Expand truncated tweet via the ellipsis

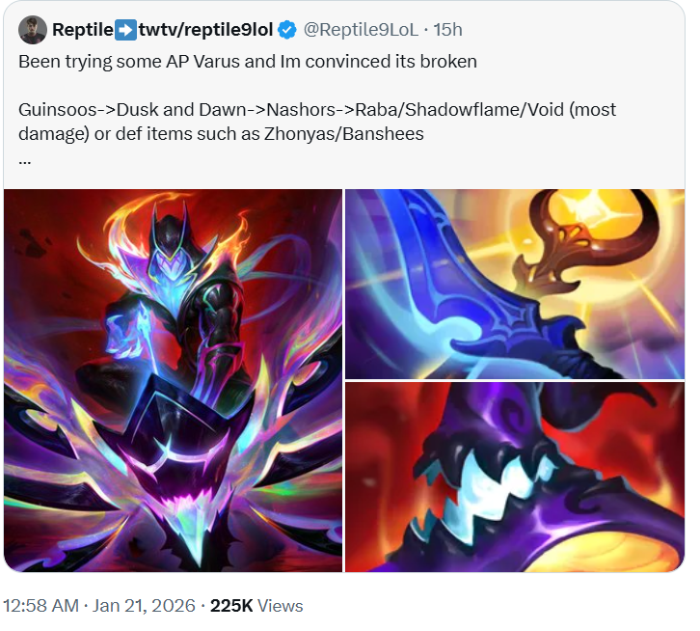(x=25, y=161)
